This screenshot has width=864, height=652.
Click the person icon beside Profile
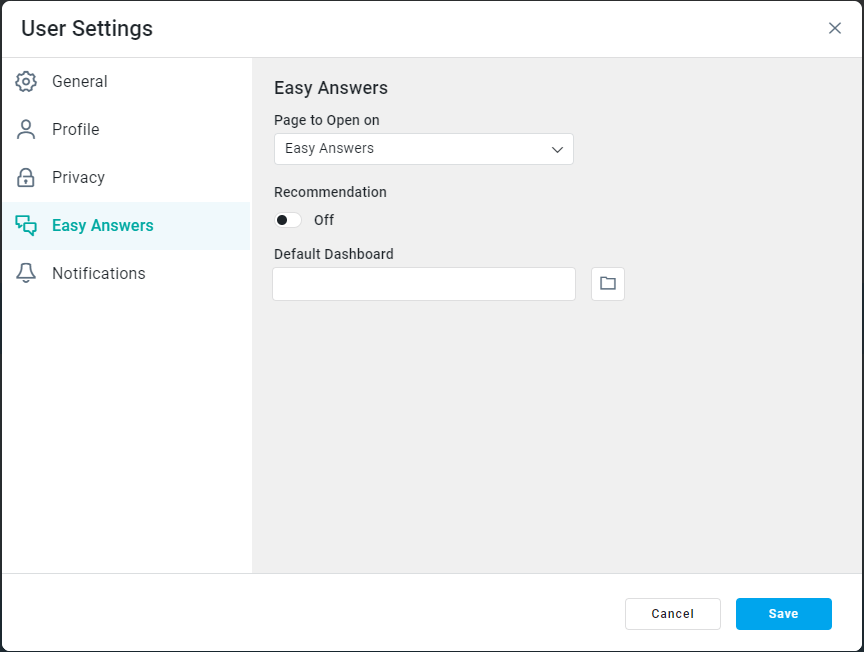click(x=26, y=130)
